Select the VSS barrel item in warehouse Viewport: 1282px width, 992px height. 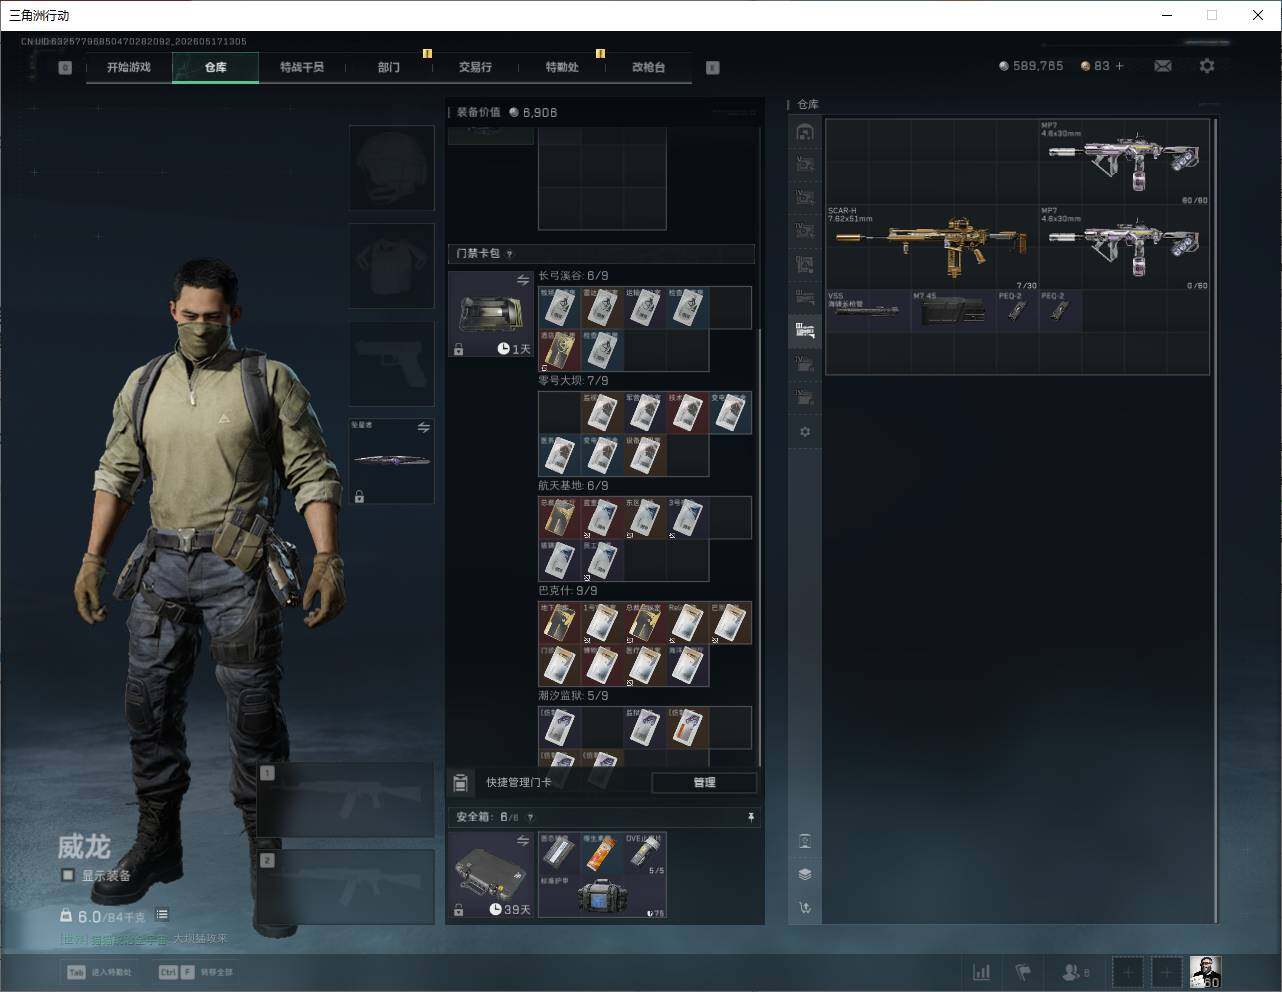[868, 311]
